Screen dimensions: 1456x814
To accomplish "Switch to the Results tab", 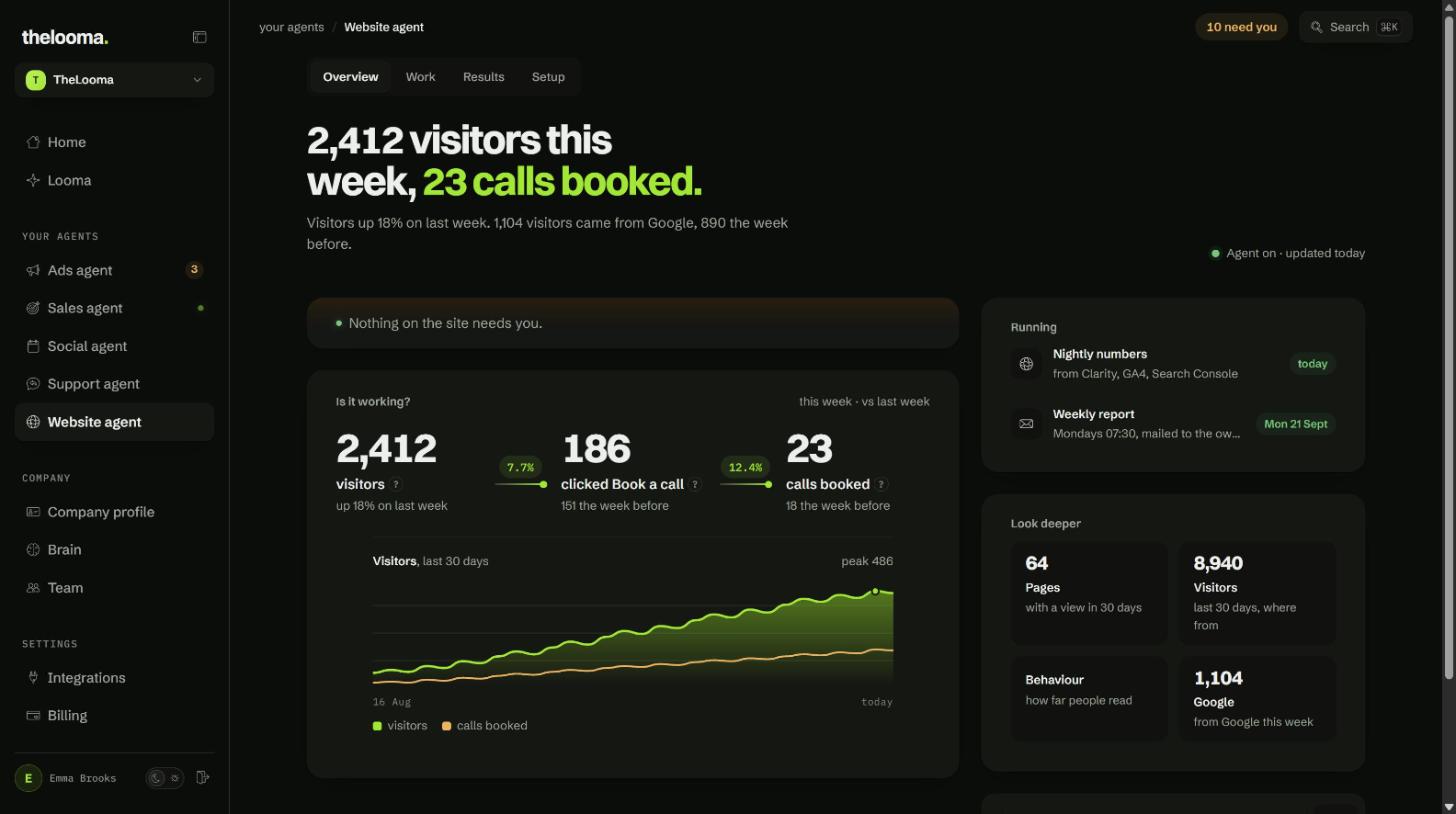I will [x=483, y=77].
